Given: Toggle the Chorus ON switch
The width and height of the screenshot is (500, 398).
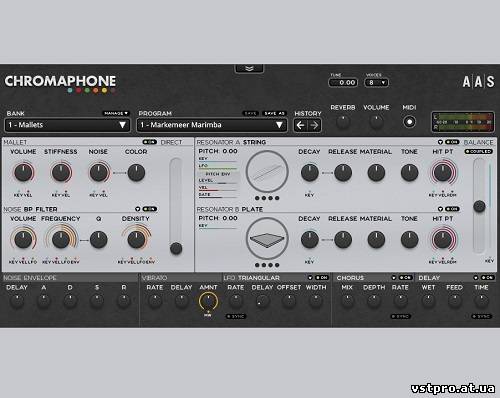Looking at the screenshot, I should pyautogui.click(x=406, y=278).
